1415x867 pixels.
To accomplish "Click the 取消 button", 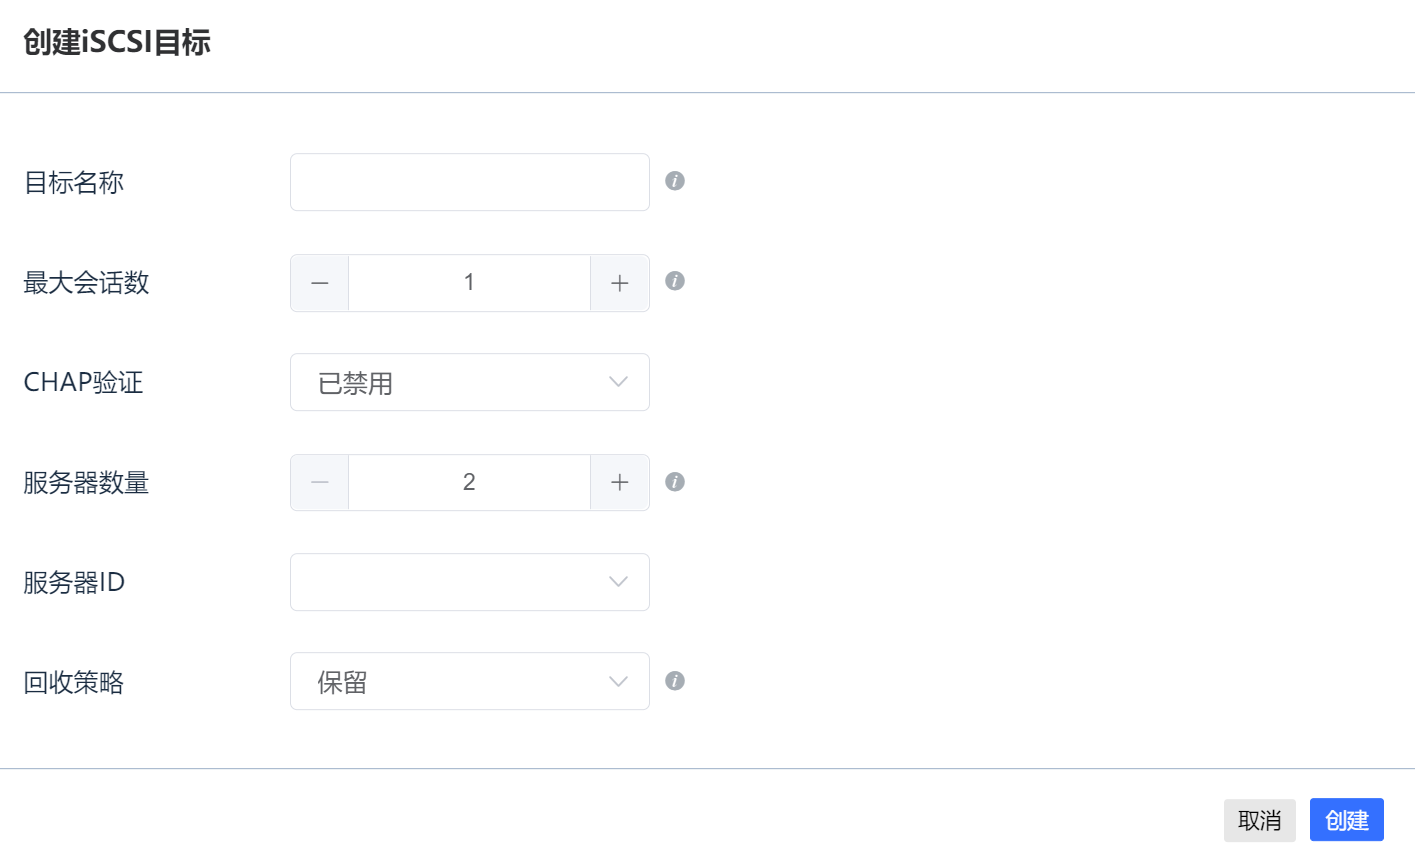I will click(x=1260, y=820).
